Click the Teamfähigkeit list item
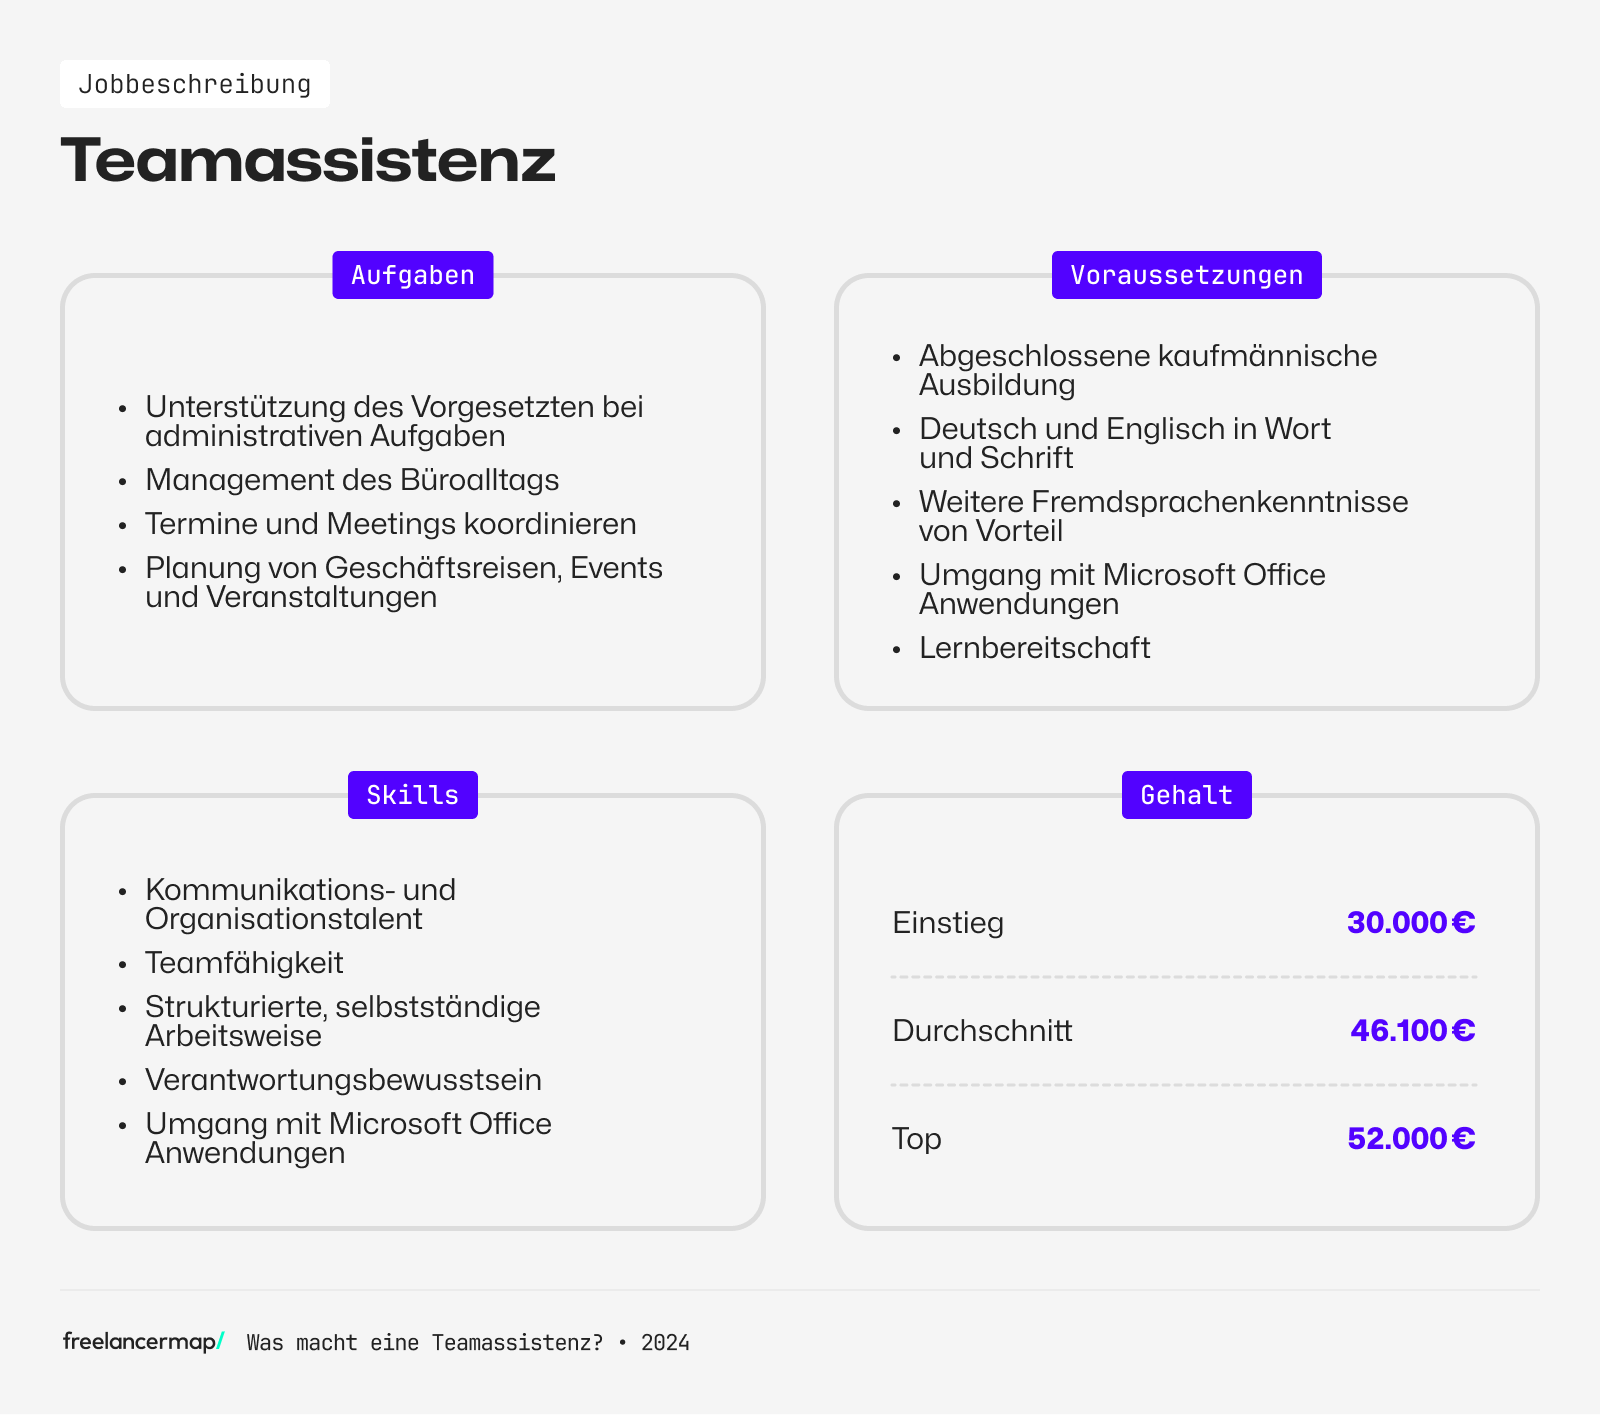 [244, 963]
